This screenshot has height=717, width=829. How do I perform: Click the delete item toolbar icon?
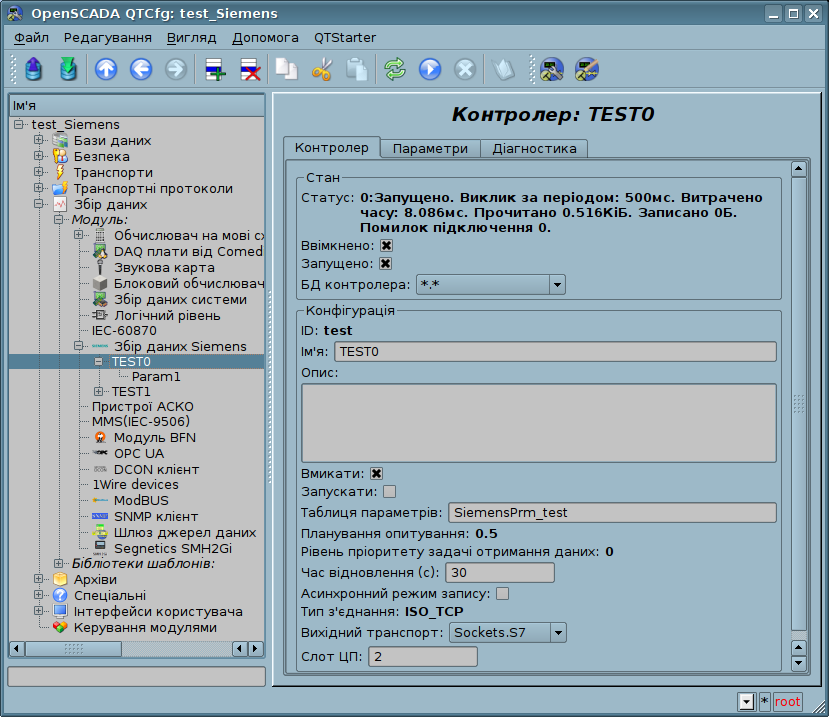[250, 69]
